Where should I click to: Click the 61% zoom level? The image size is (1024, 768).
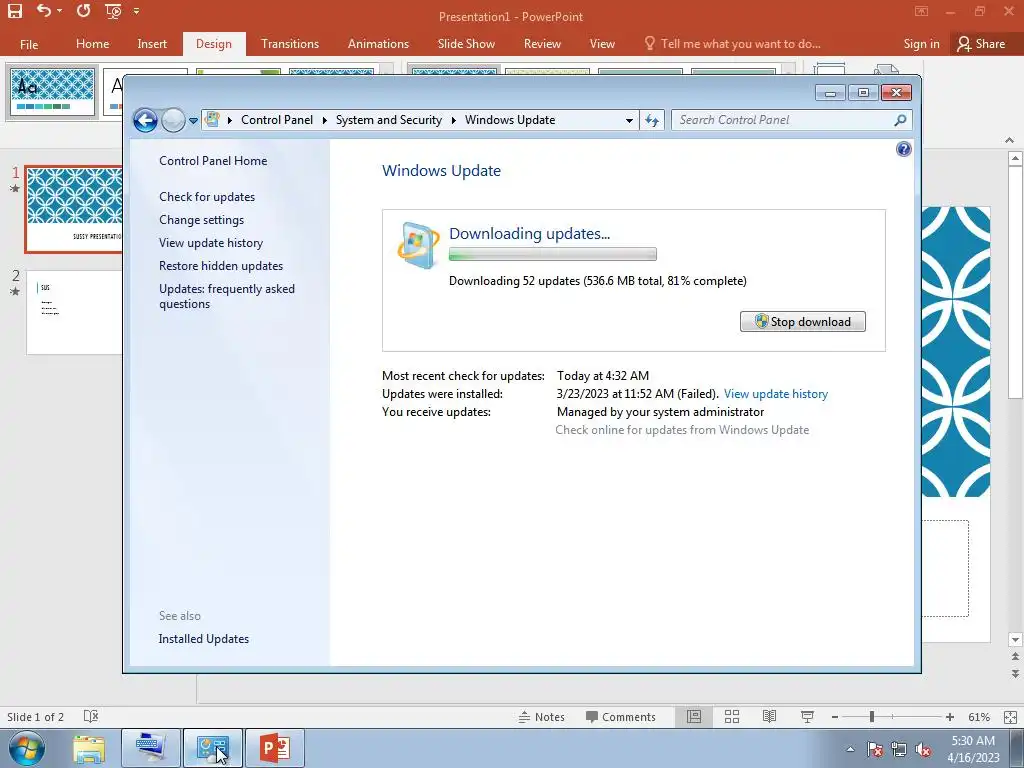coord(978,717)
